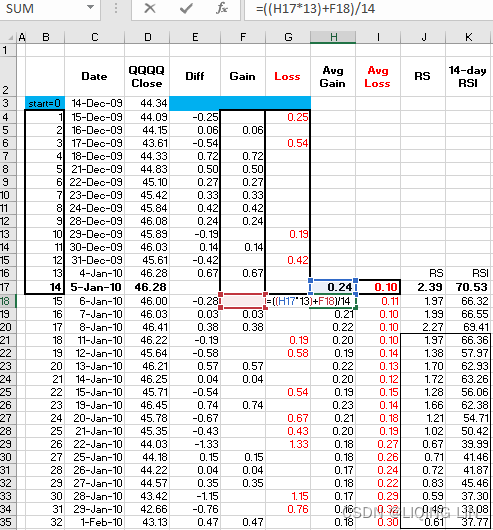Click the 'Avg Gain' heading cell

(x=333, y=76)
